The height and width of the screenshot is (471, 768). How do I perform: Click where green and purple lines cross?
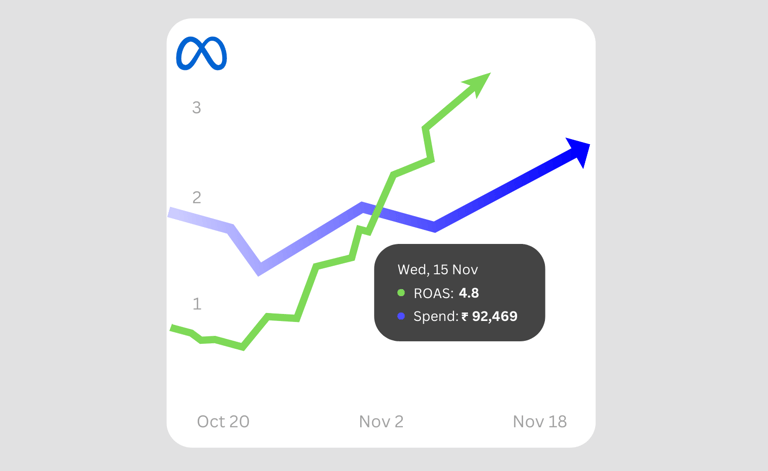[375, 211]
